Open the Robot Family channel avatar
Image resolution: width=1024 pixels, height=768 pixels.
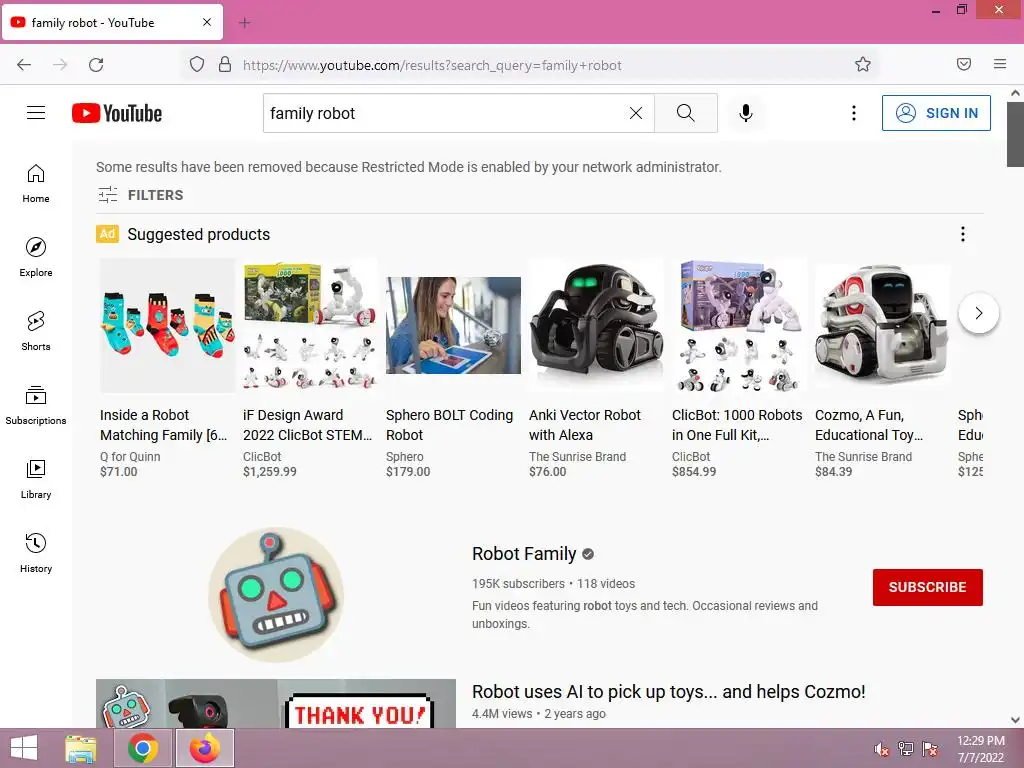coord(276,595)
